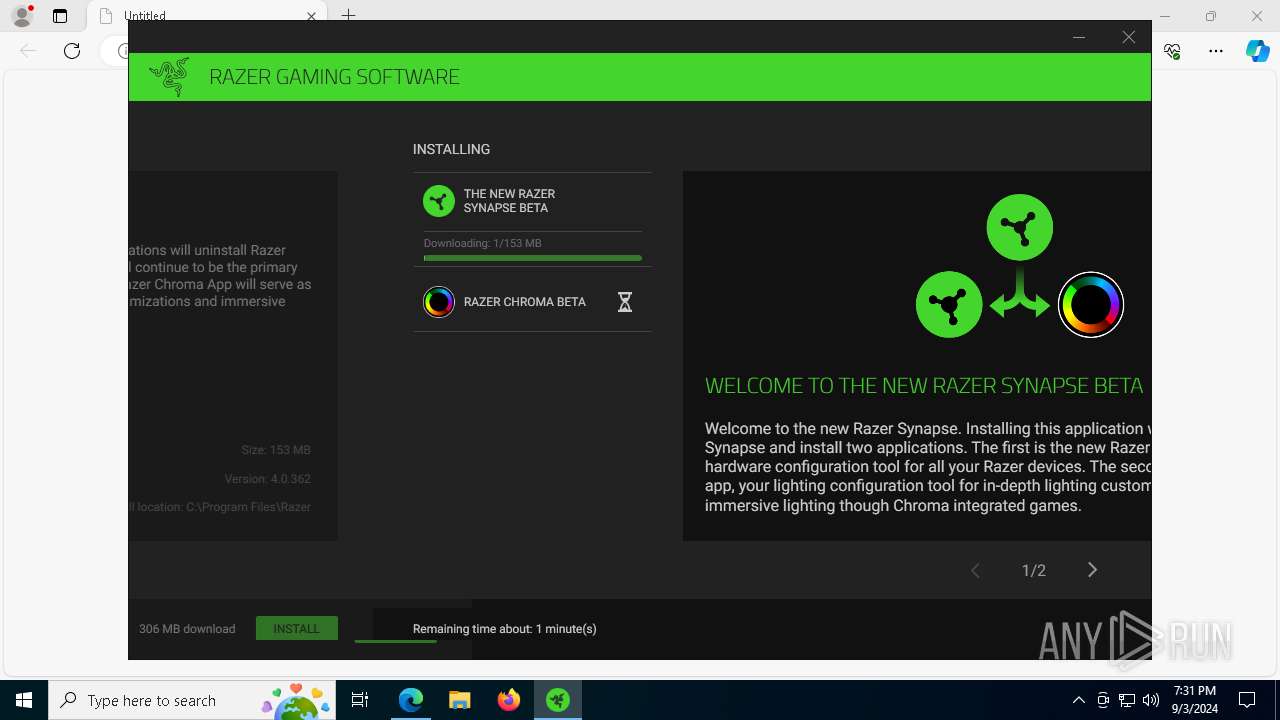Select RAZER CHROMA BETA label
The height and width of the screenshot is (720, 1280).
525,302
